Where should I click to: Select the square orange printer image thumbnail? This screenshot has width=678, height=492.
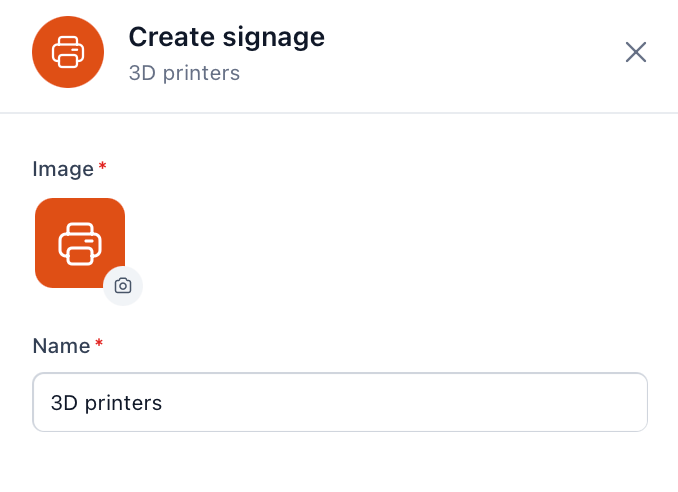[x=80, y=243]
